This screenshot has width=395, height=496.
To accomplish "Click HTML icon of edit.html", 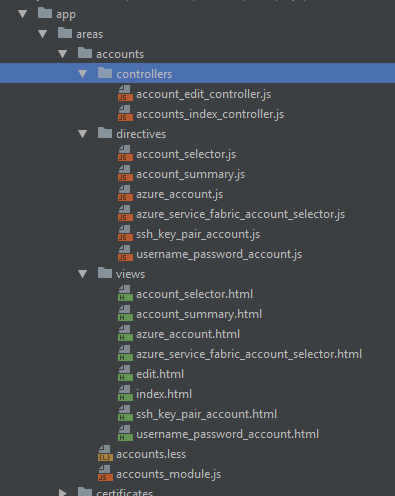I will [125, 373].
